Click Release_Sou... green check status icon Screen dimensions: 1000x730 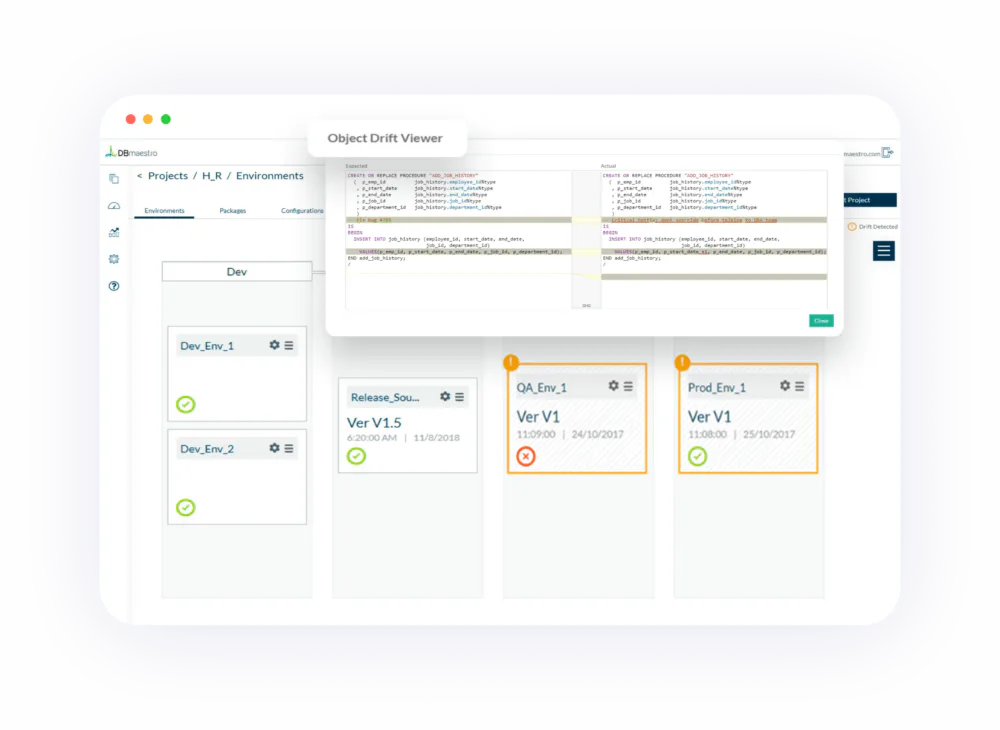(x=357, y=456)
